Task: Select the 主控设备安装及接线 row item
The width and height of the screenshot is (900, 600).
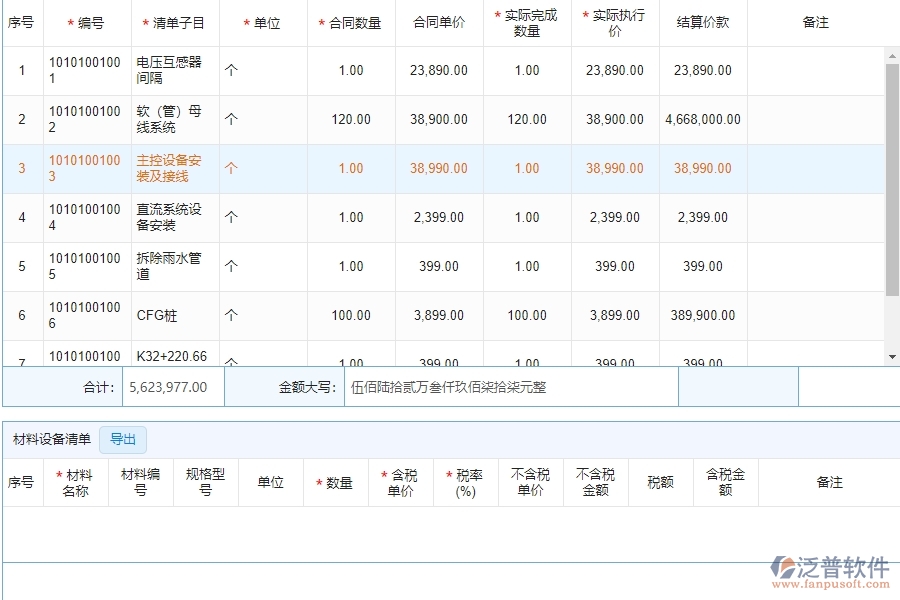Action: (170, 169)
